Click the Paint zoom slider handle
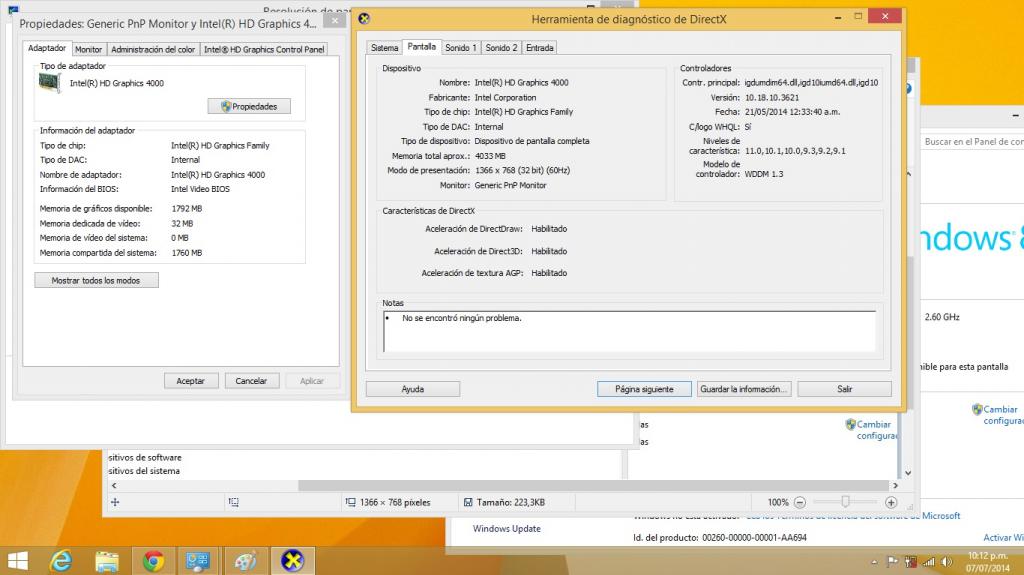 [845, 502]
